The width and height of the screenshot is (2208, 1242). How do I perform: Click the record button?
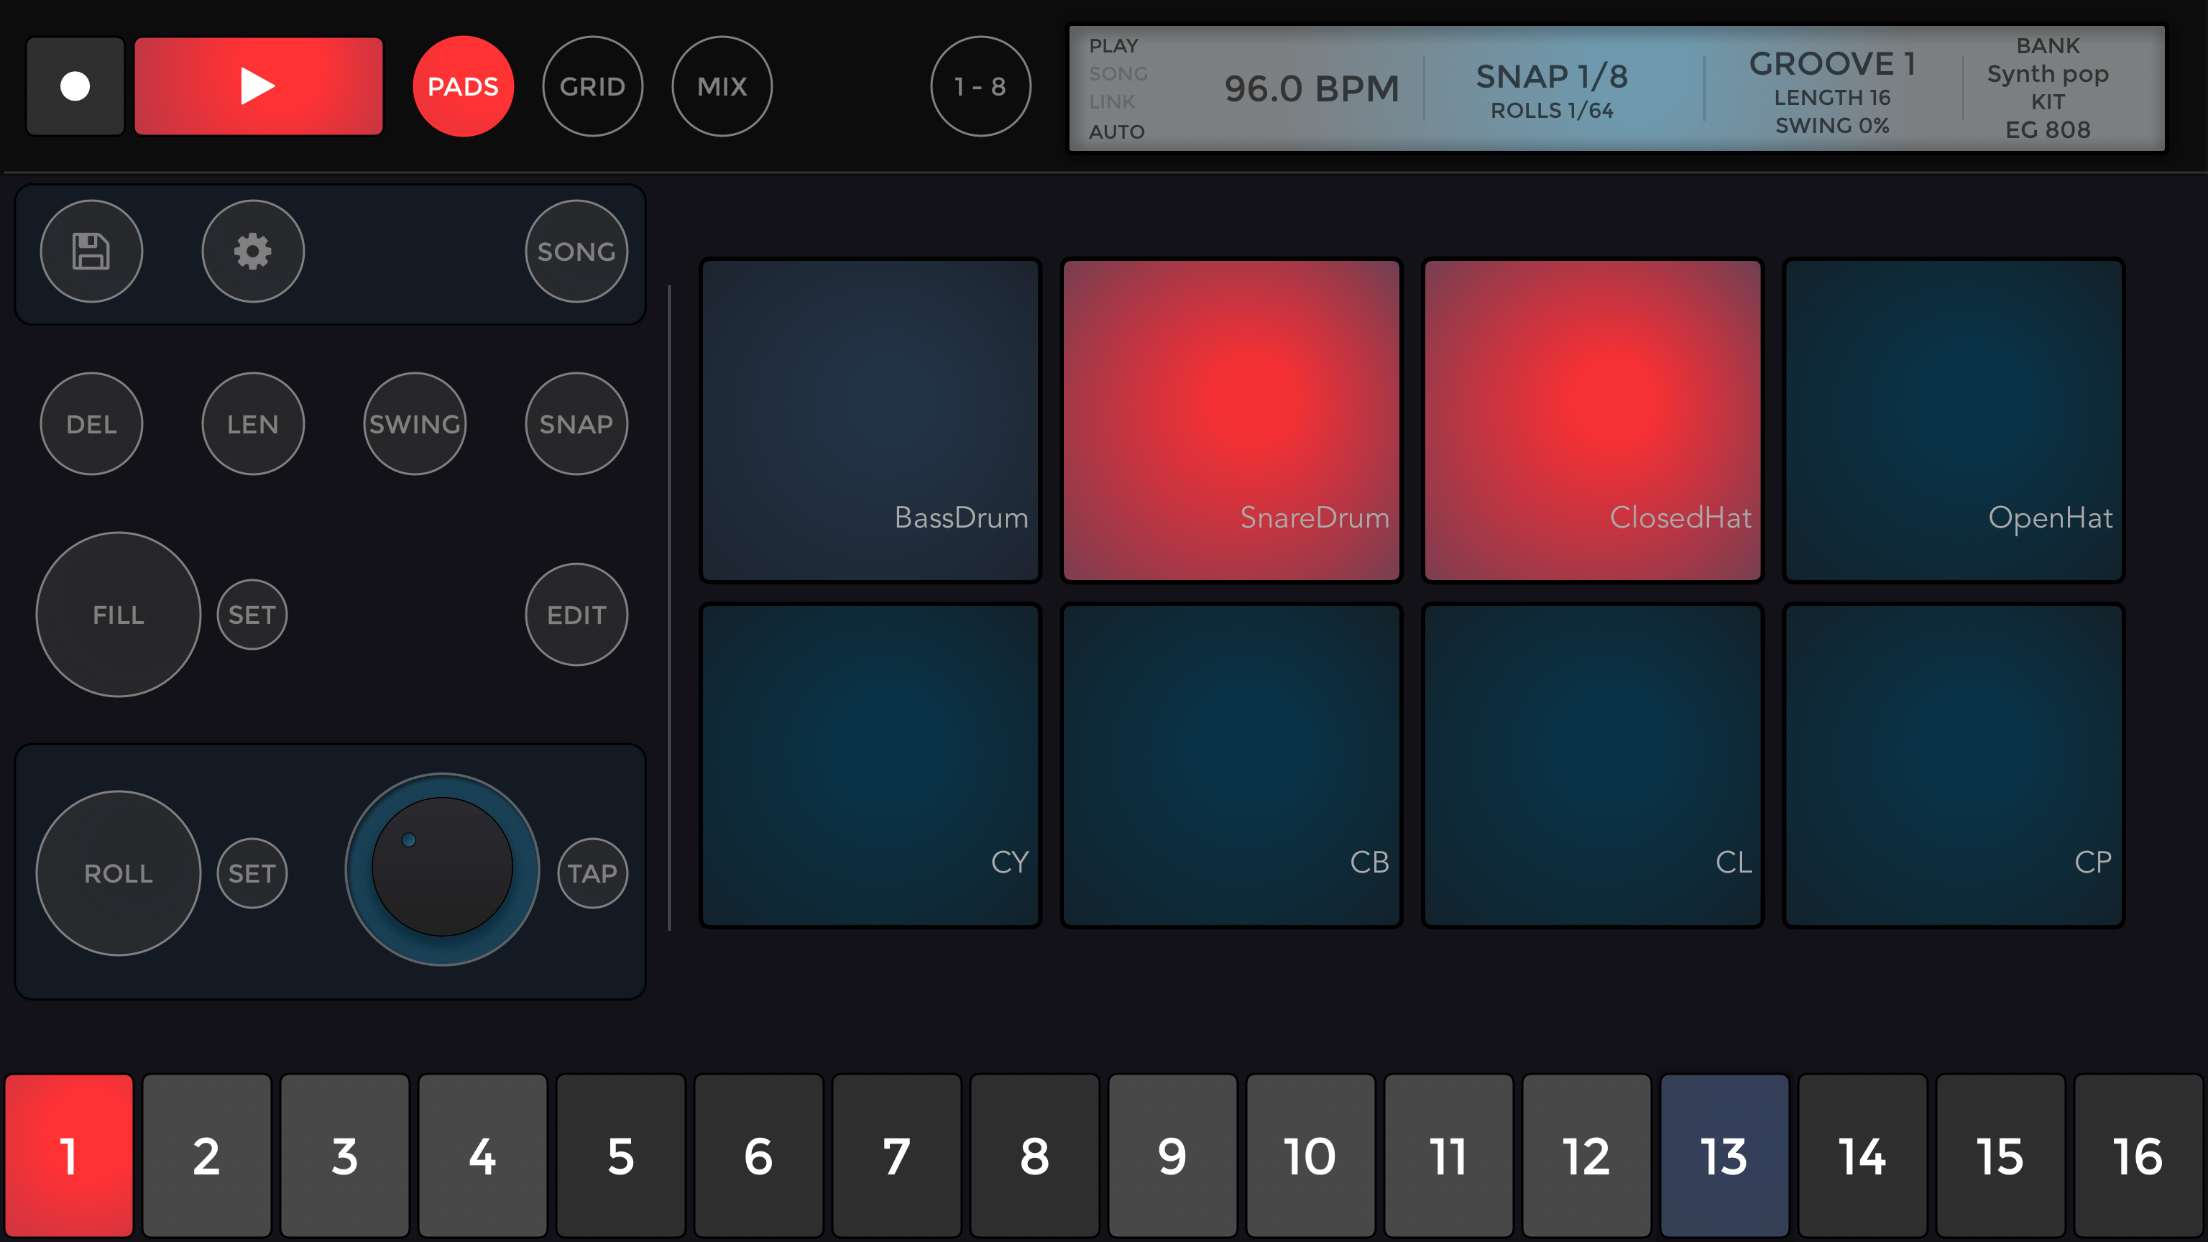coord(75,86)
